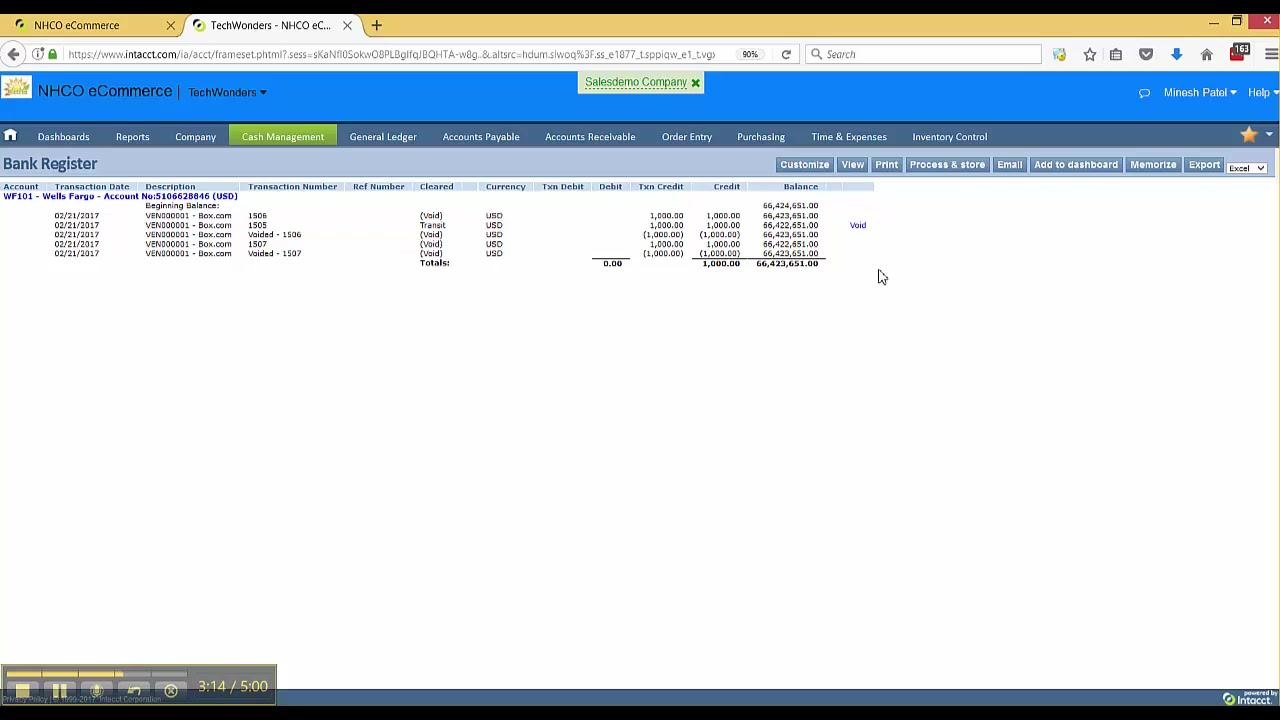This screenshot has width=1280, height=720.
Task: Choose export format in Excel dropdown
Action: point(1247,168)
